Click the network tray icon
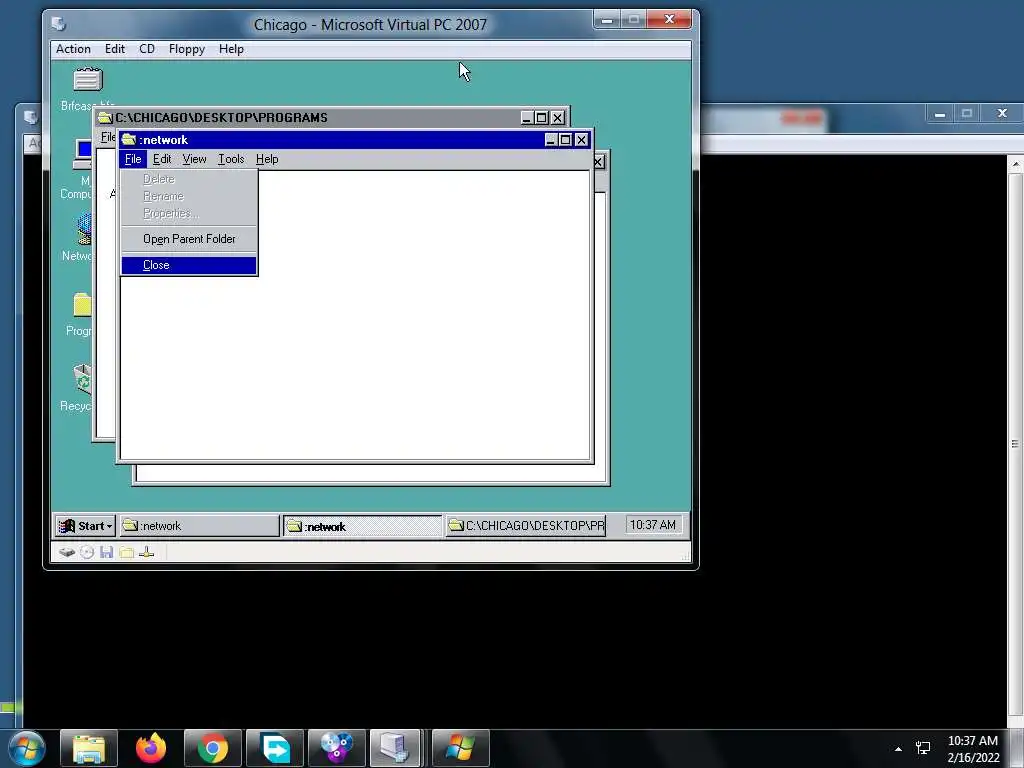 (923, 748)
